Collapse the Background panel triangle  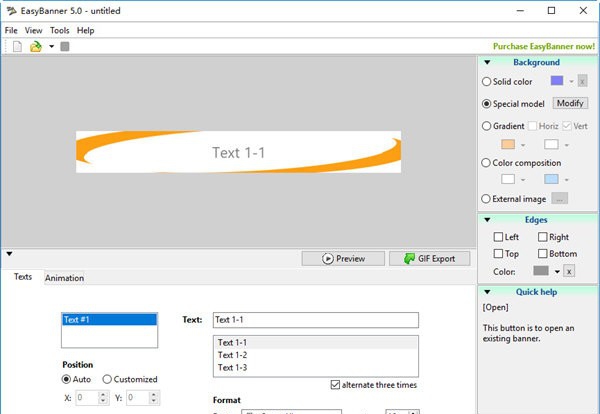[x=488, y=62]
